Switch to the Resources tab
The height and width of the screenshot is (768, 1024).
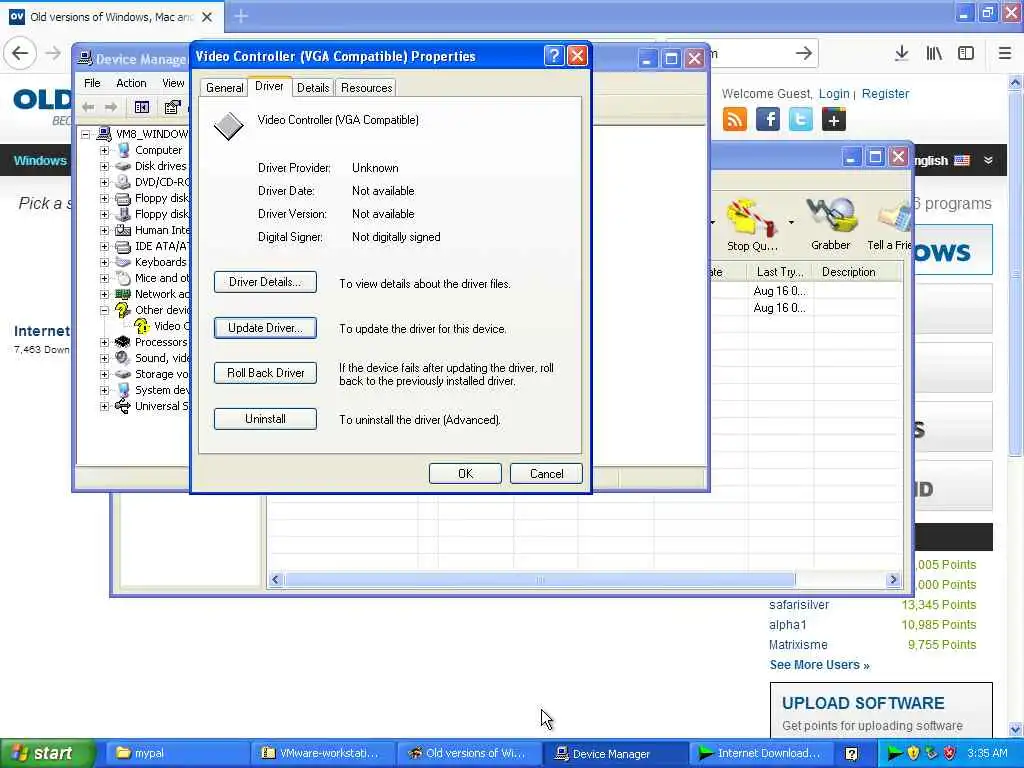(366, 88)
